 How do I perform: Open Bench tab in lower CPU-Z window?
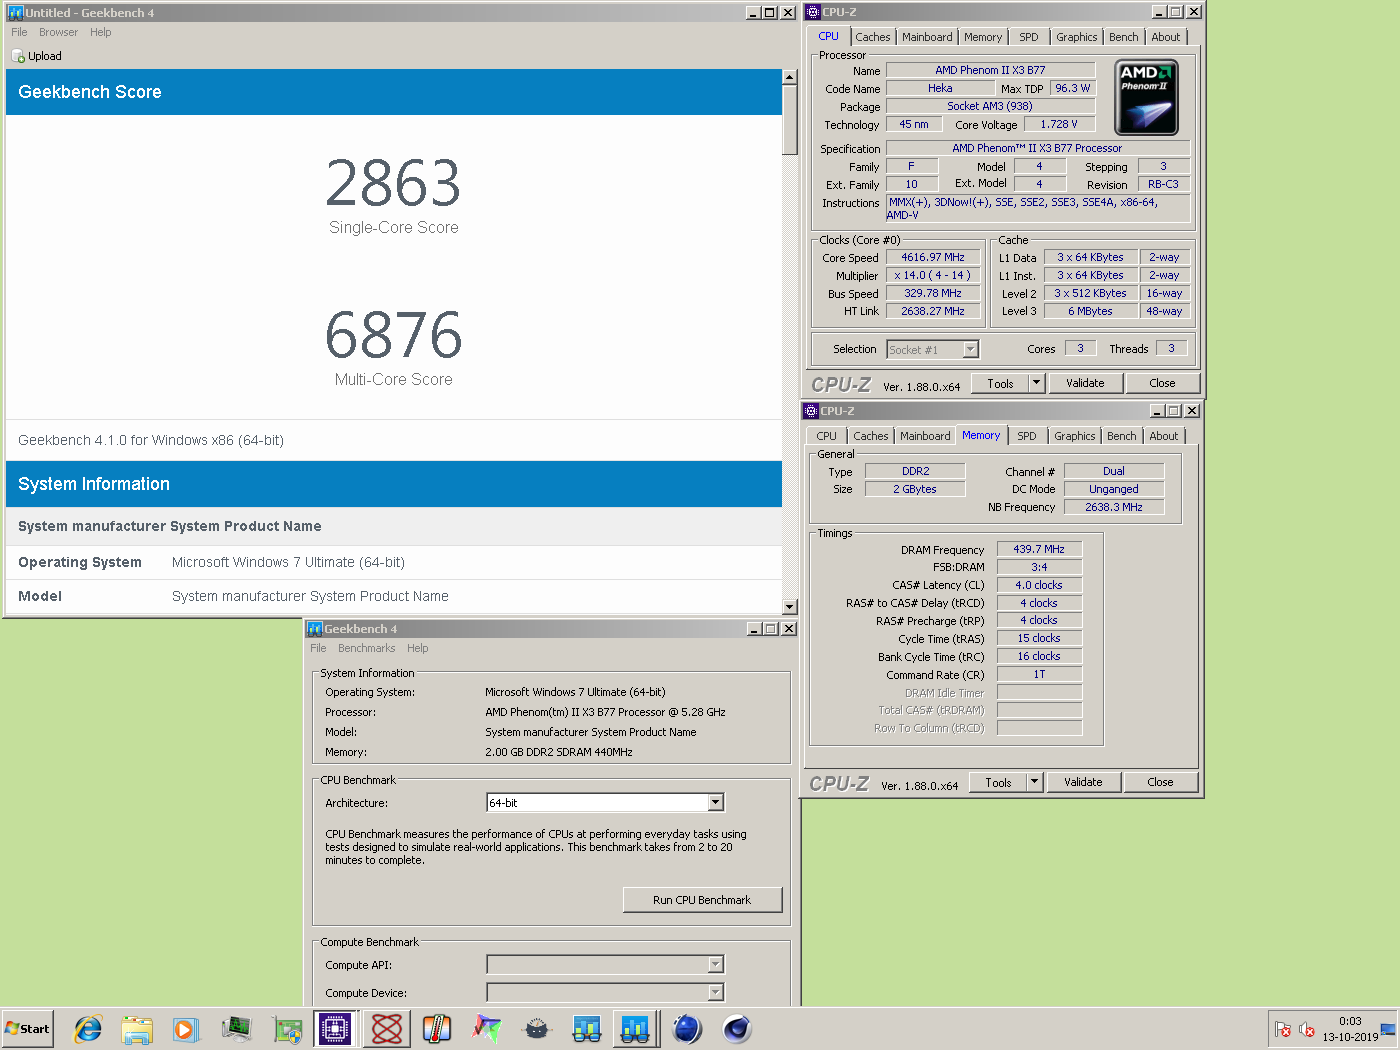pyautogui.click(x=1122, y=436)
